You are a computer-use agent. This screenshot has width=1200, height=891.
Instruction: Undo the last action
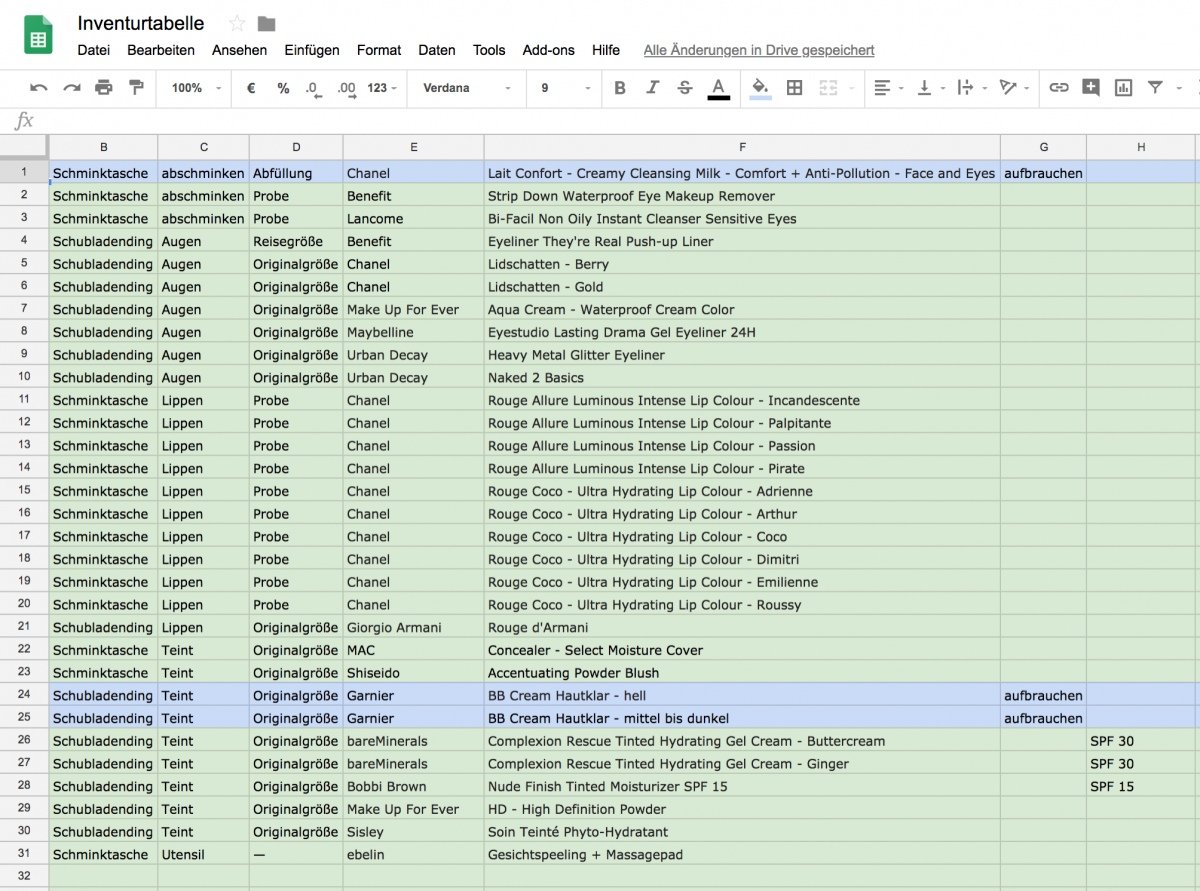(x=39, y=88)
